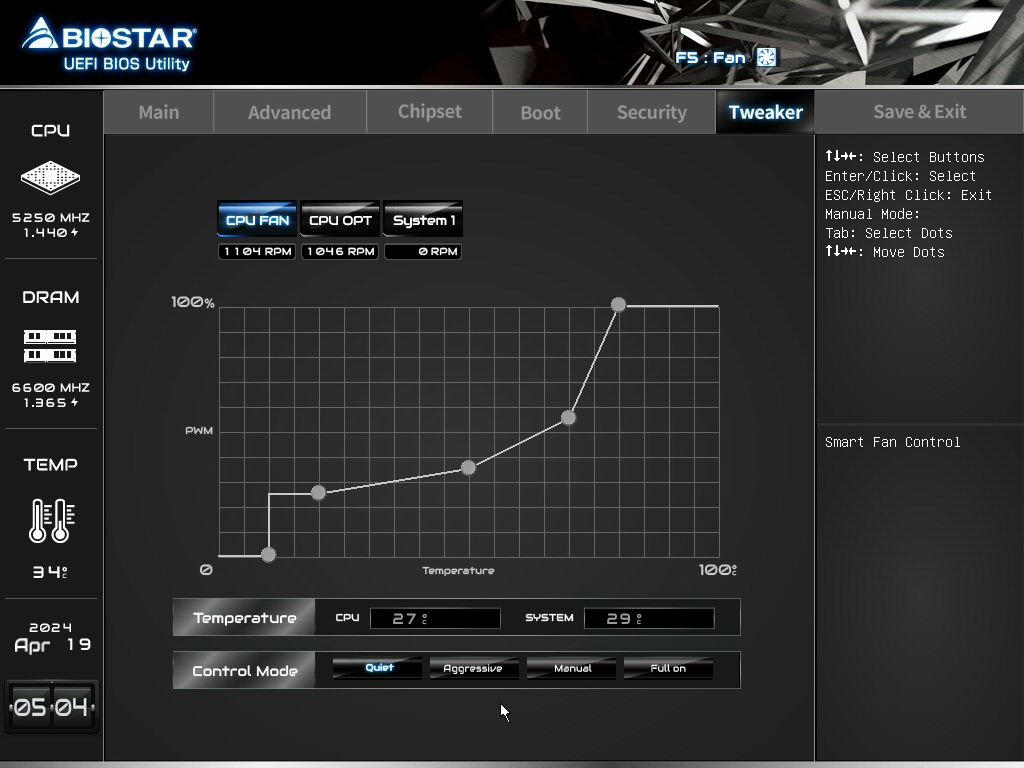The image size is (1024, 768).
Task: Click the Smart Fan Control help text
Action: pyautogui.click(x=892, y=442)
